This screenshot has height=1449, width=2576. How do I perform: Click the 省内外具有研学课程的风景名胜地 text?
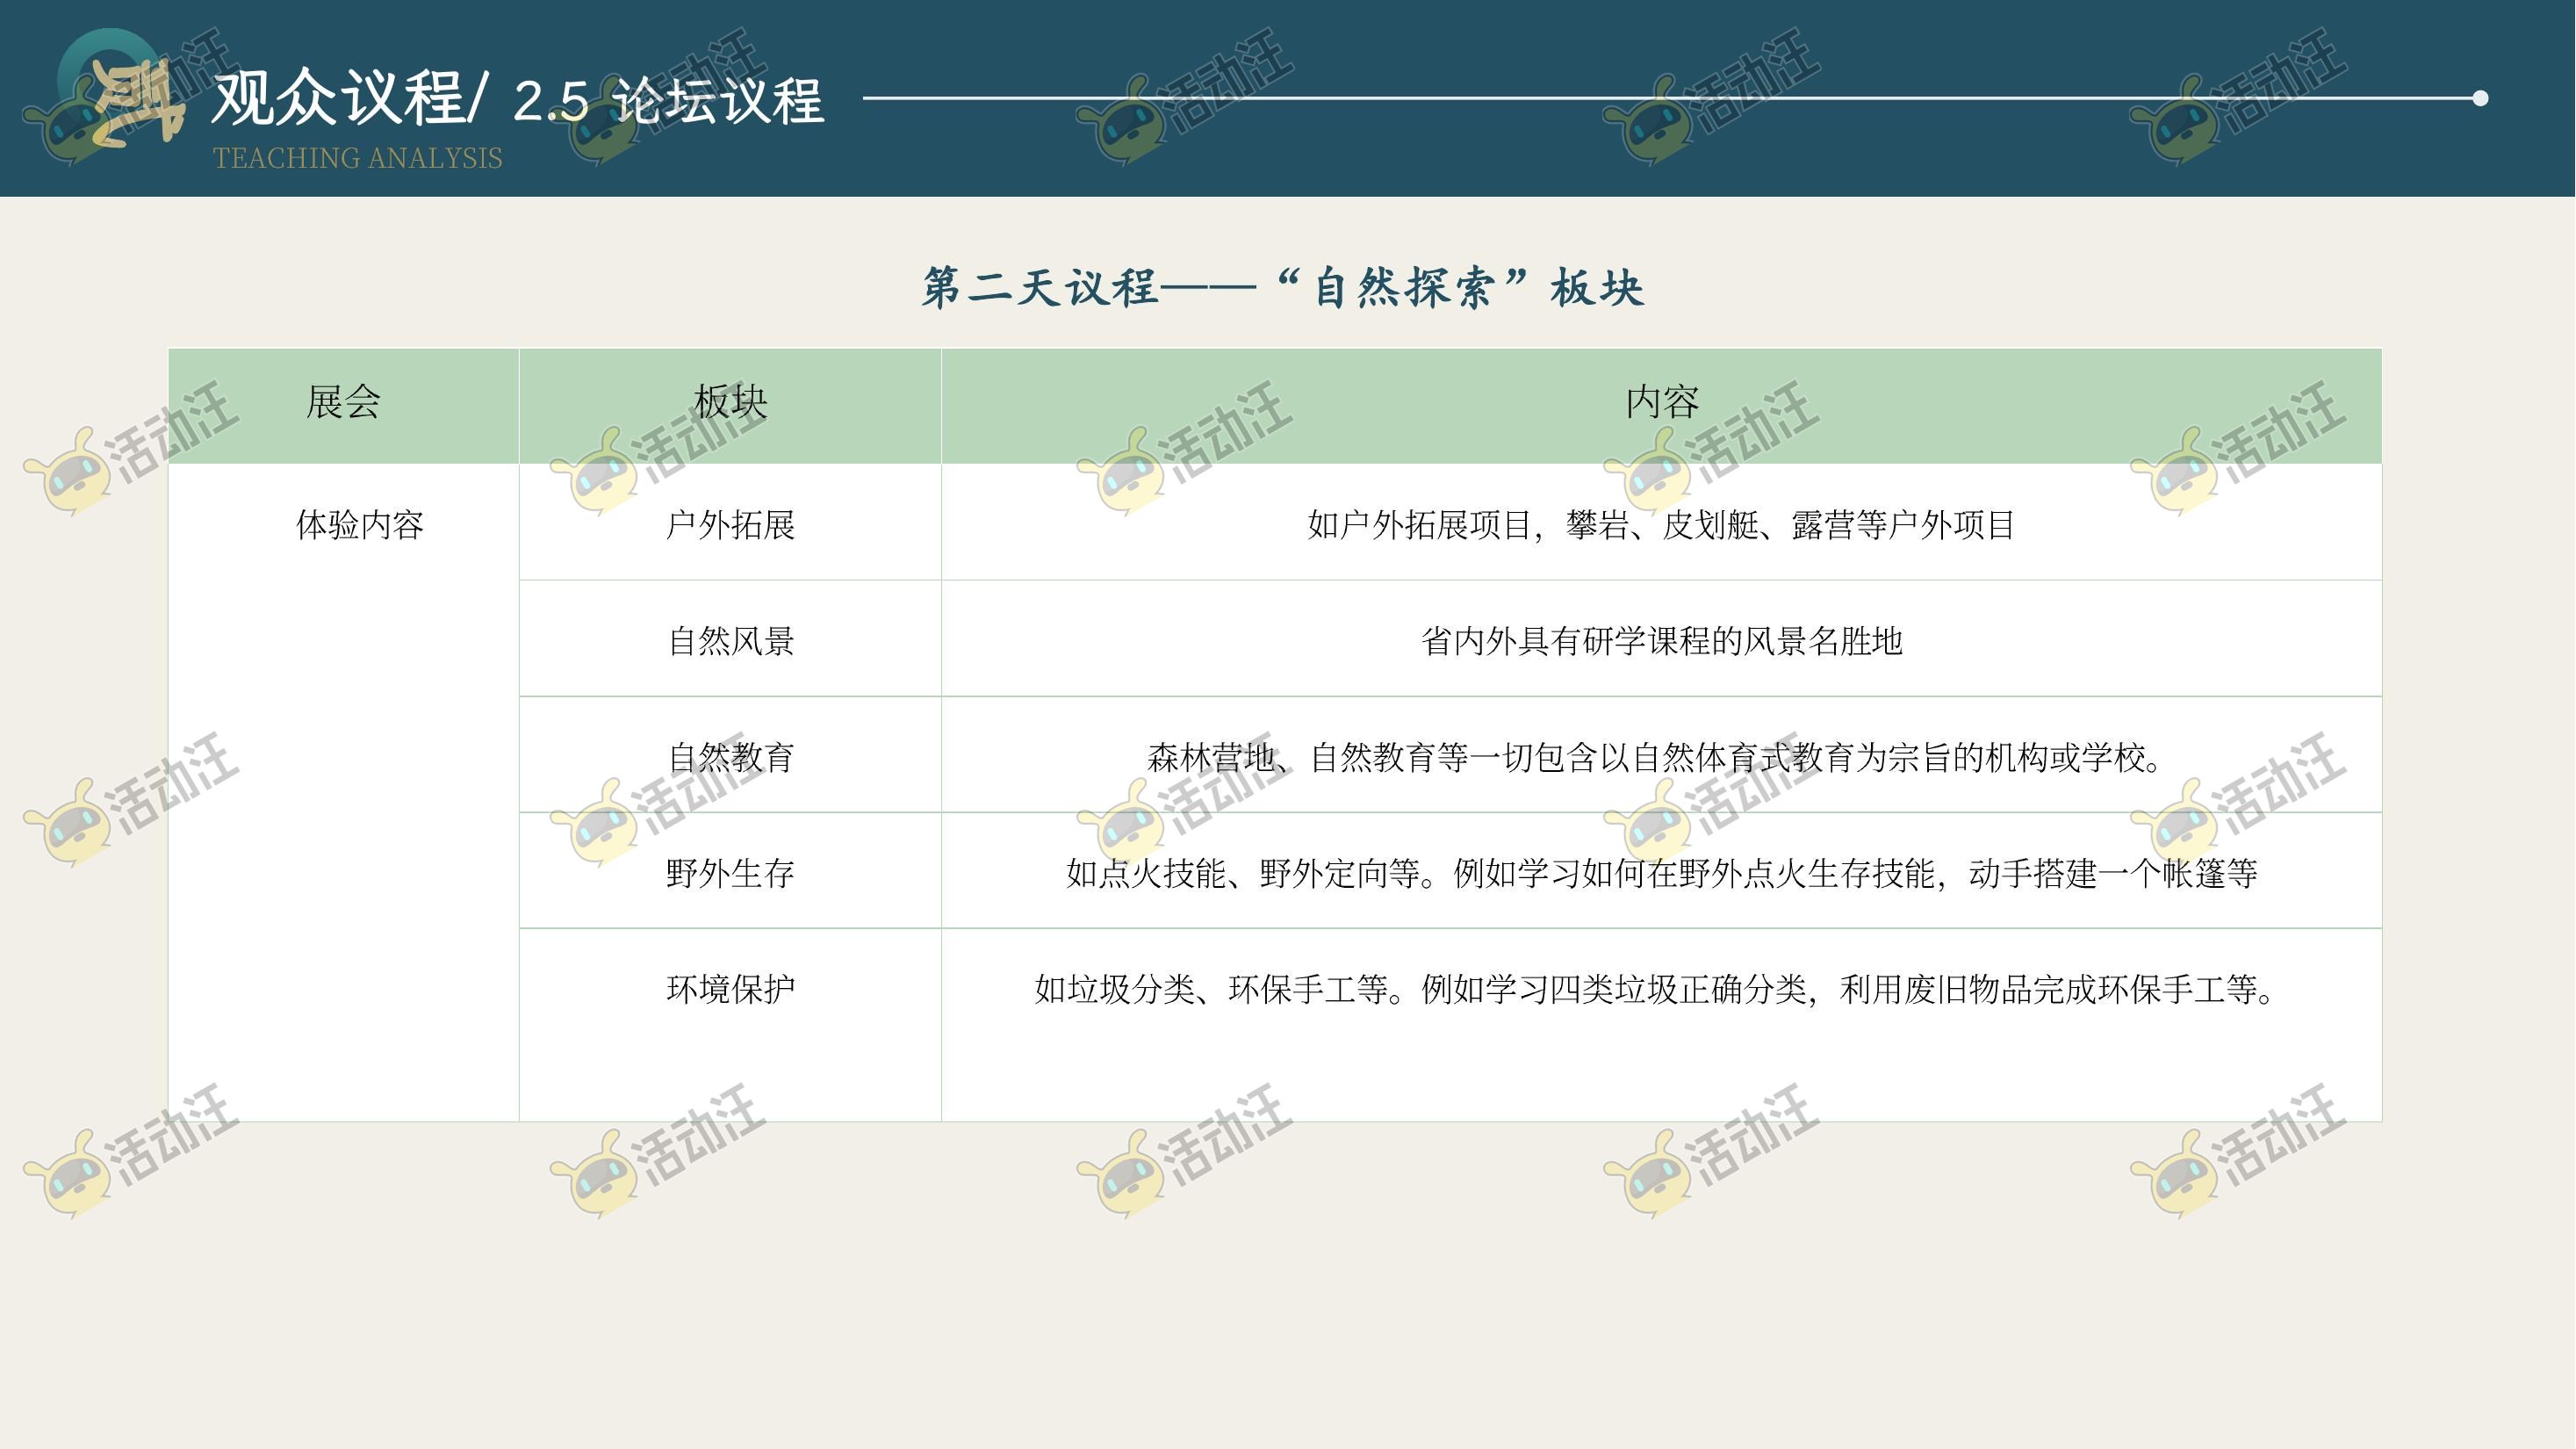tap(1661, 641)
